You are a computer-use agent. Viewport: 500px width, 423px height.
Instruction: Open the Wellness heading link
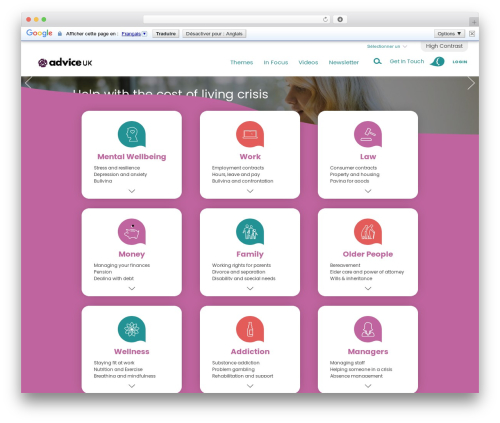point(132,352)
